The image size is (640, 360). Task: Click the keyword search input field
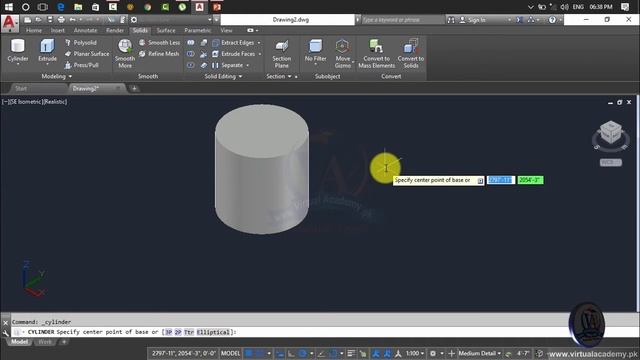pyautogui.click(x=402, y=20)
